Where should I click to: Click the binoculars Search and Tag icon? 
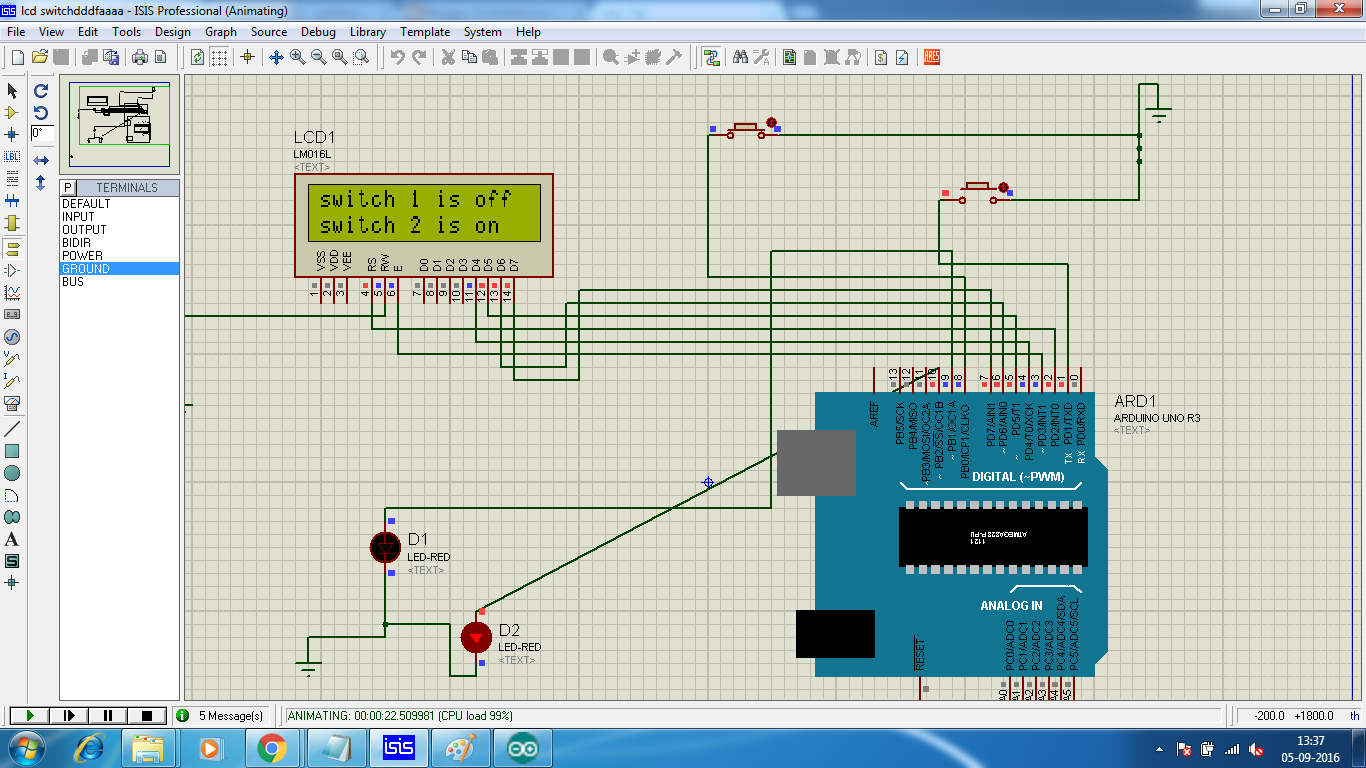pos(741,58)
